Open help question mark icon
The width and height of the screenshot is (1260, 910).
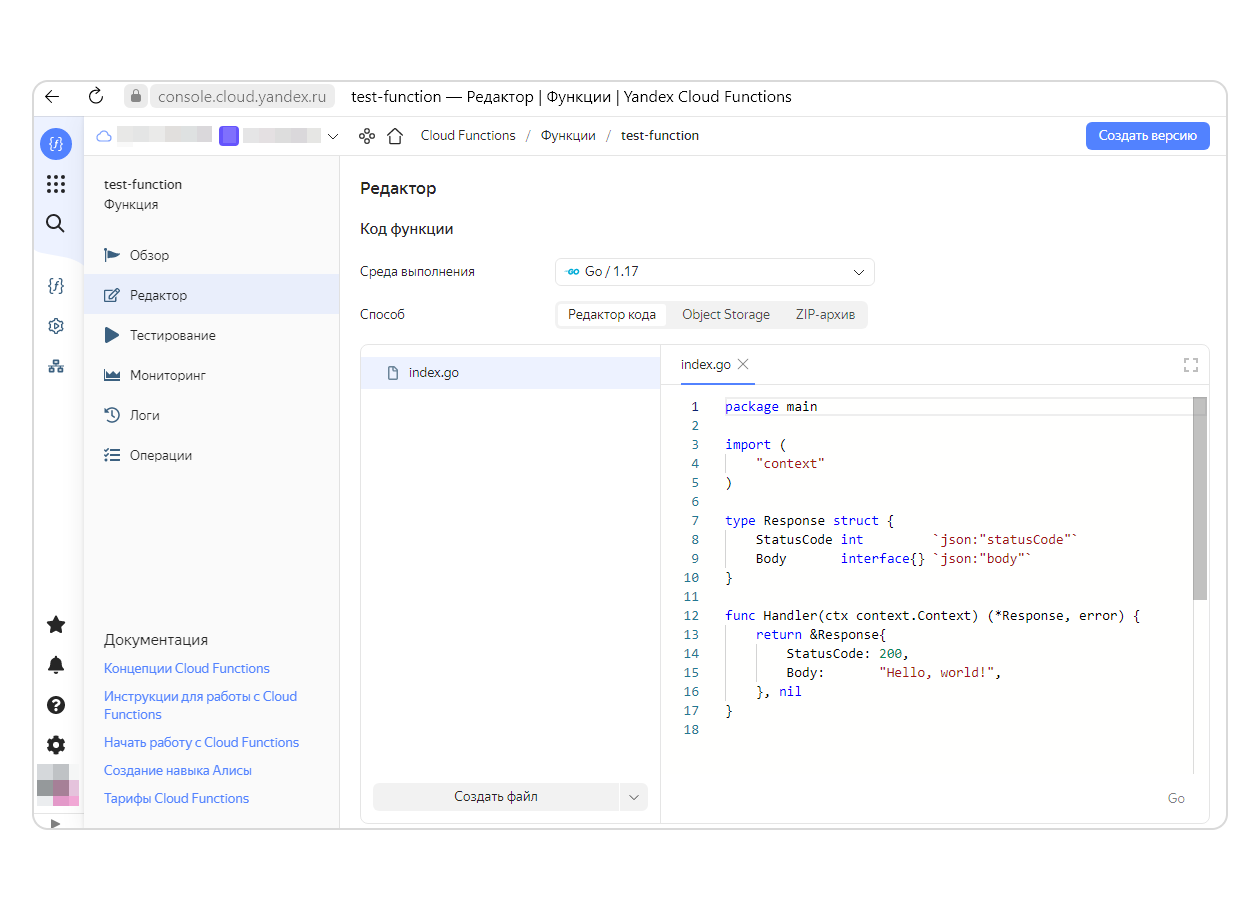coord(56,705)
